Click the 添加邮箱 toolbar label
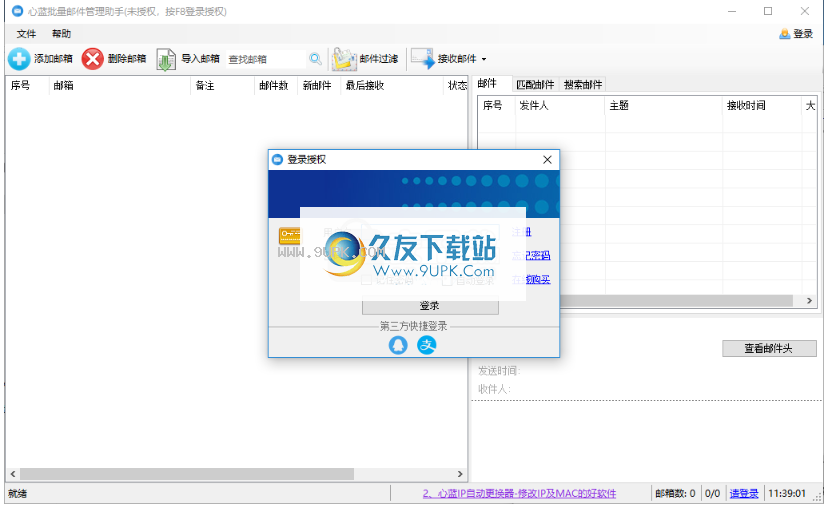Screen dimensions: 827x509 pyautogui.click(x=53, y=59)
